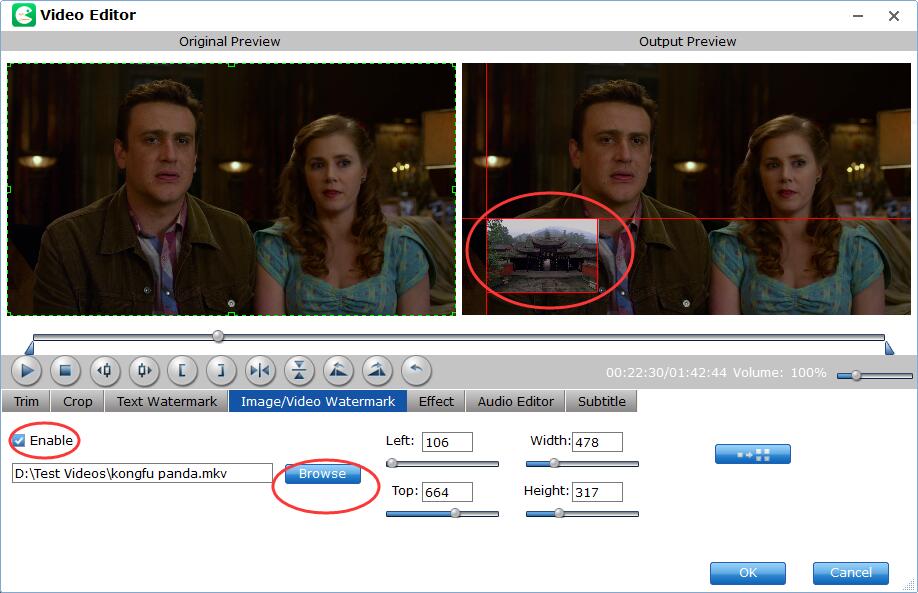The image size is (918, 593).
Task: Click the Left position slider
Action: point(443,464)
